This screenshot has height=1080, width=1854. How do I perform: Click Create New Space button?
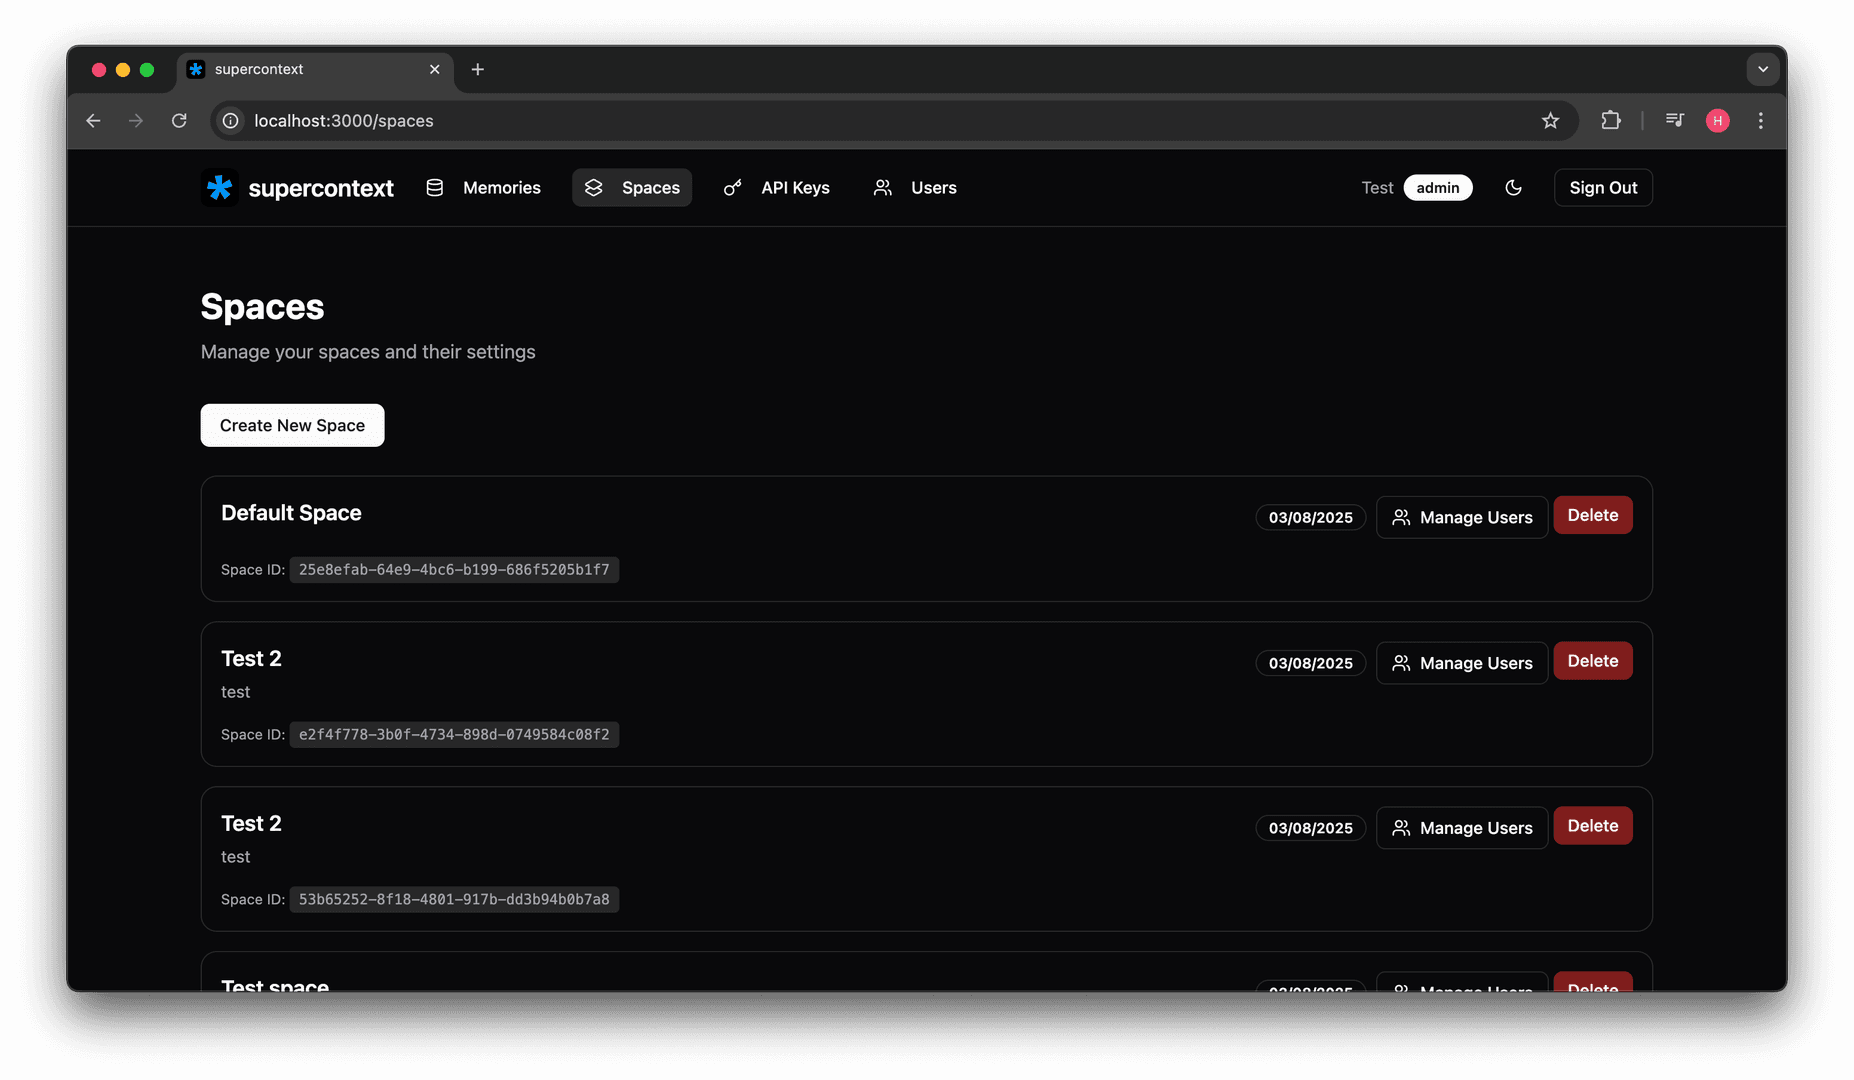pyautogui.click(x=292, y=425)
